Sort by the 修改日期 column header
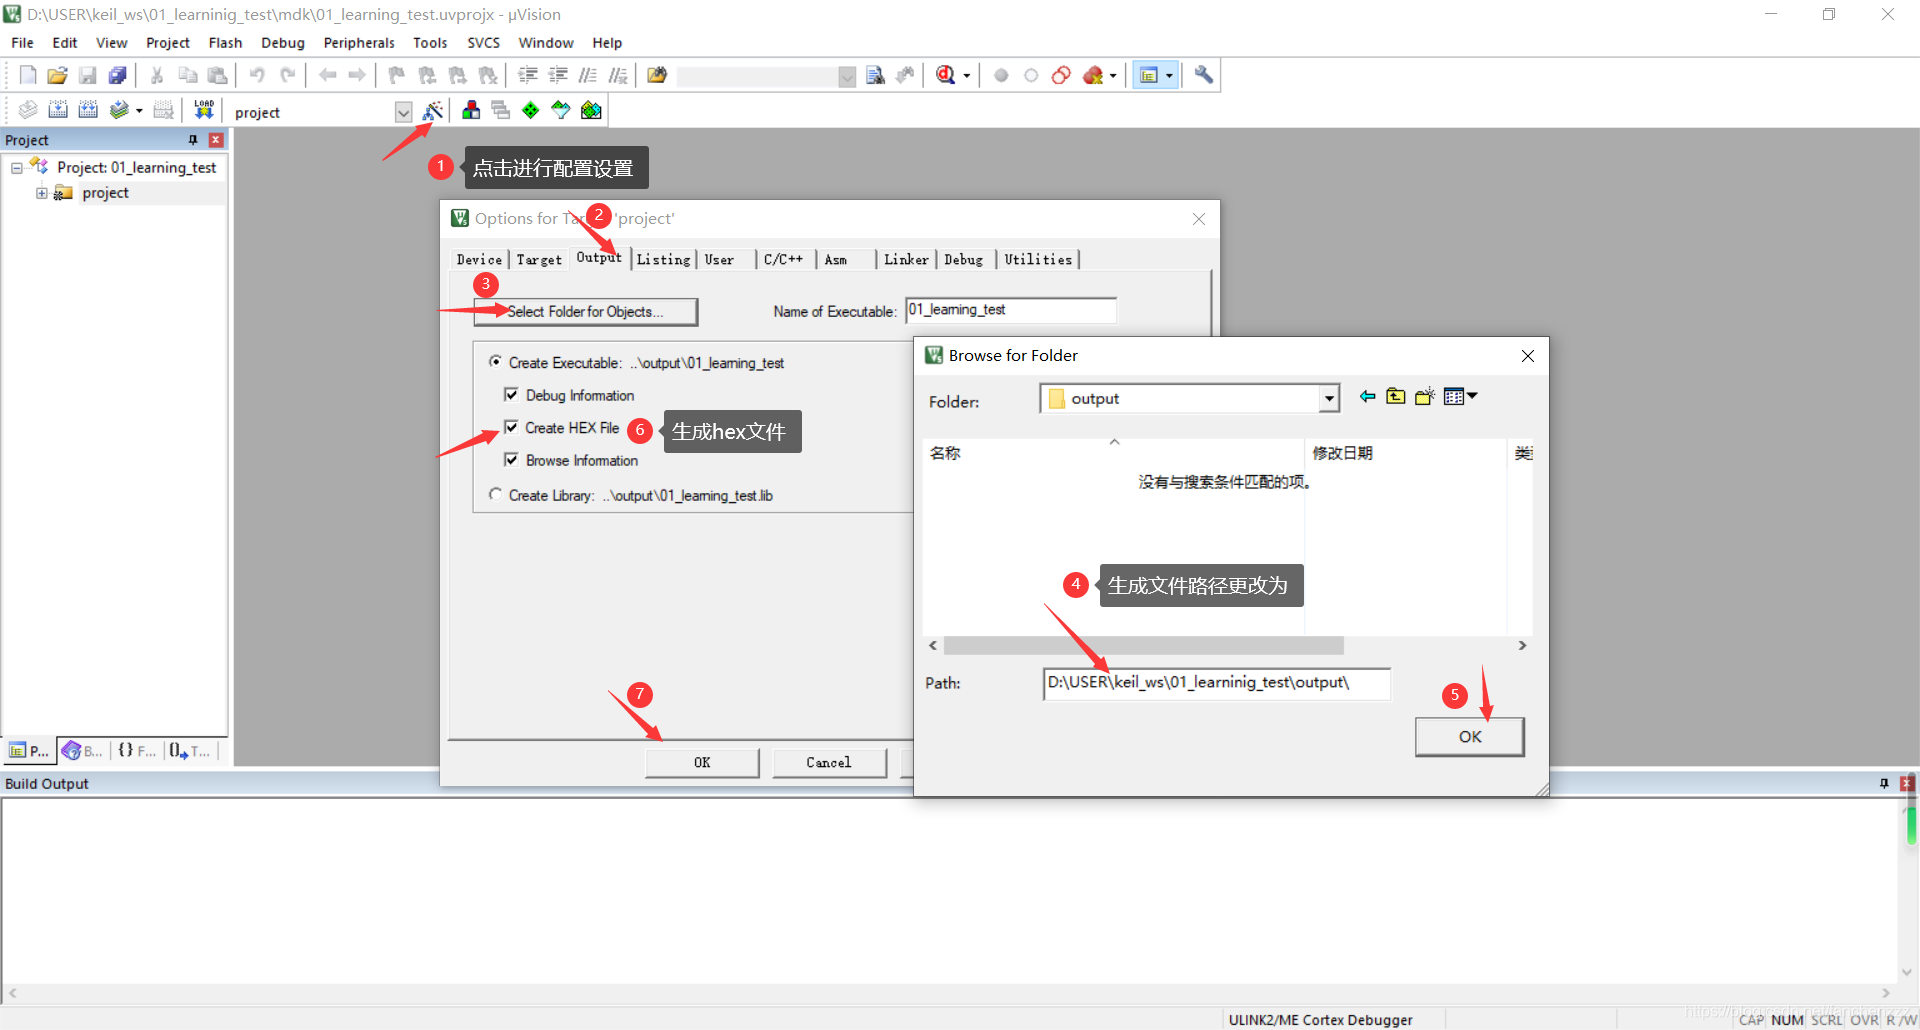The width and height of the screenshot is (1920, 1030). [1342, 453]
